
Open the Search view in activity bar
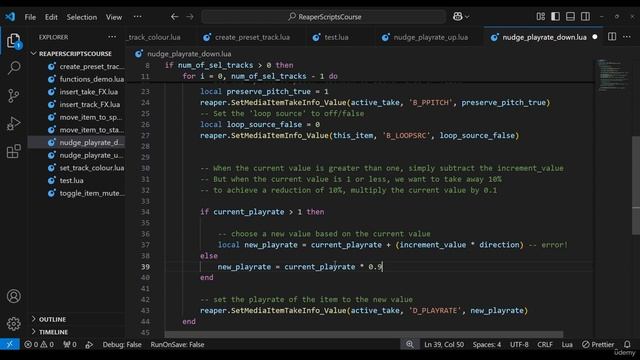pyautogui.click(x=14, y=67)
